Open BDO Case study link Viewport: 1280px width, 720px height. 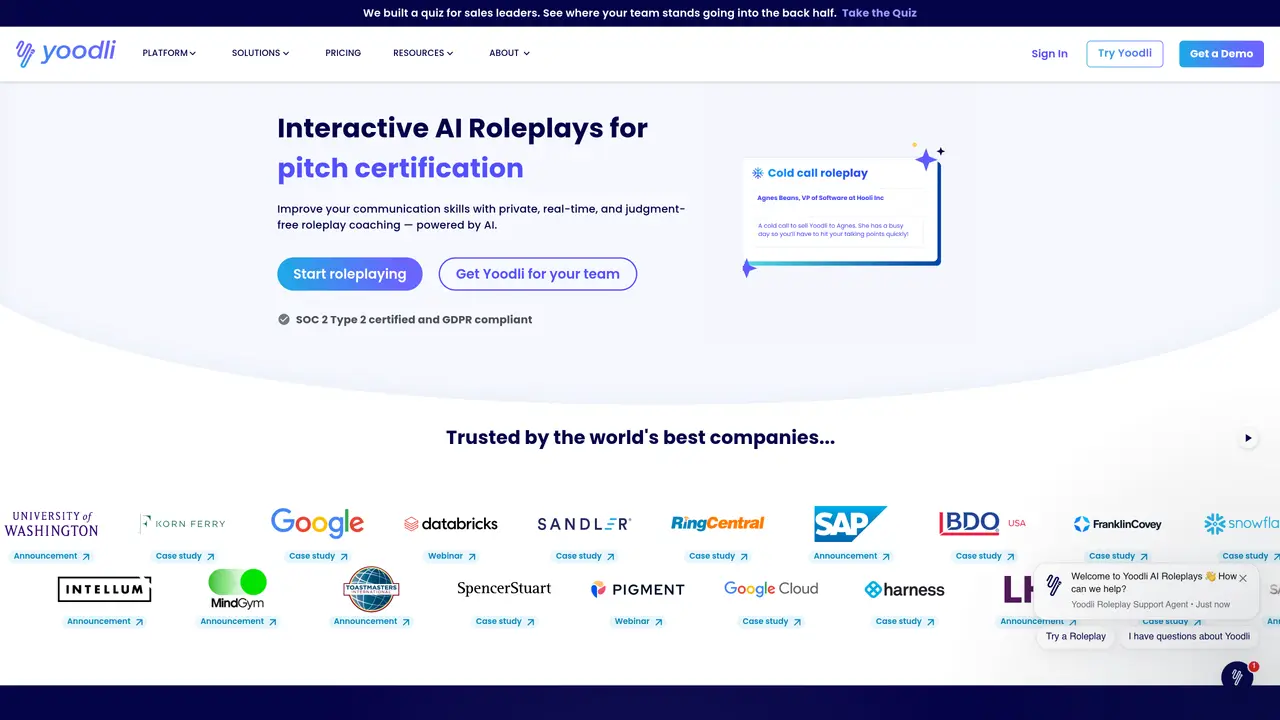pyautogui.click(x=985, y=556)
